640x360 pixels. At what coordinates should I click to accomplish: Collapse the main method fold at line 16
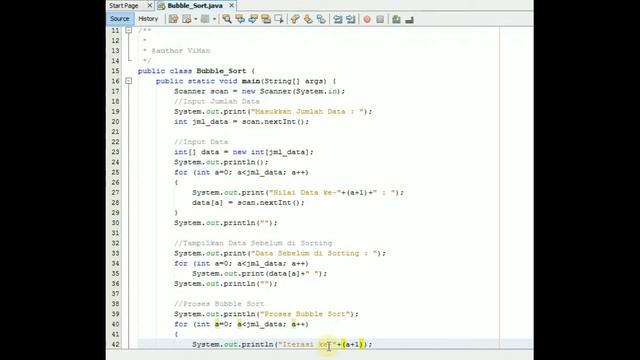click(128, 81)
